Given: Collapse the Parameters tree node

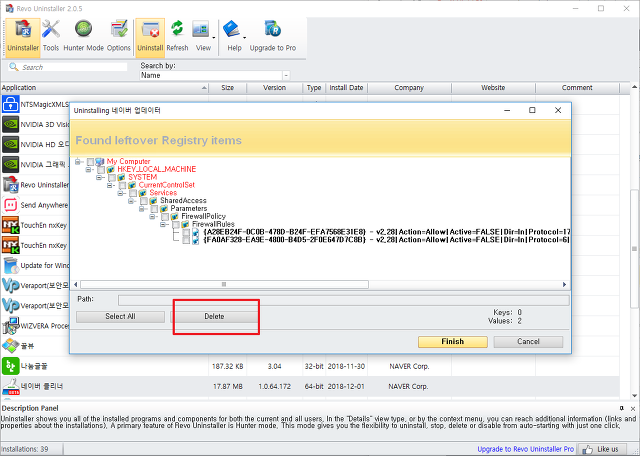Looking at the screenshot, I should (x=141, y=209).
